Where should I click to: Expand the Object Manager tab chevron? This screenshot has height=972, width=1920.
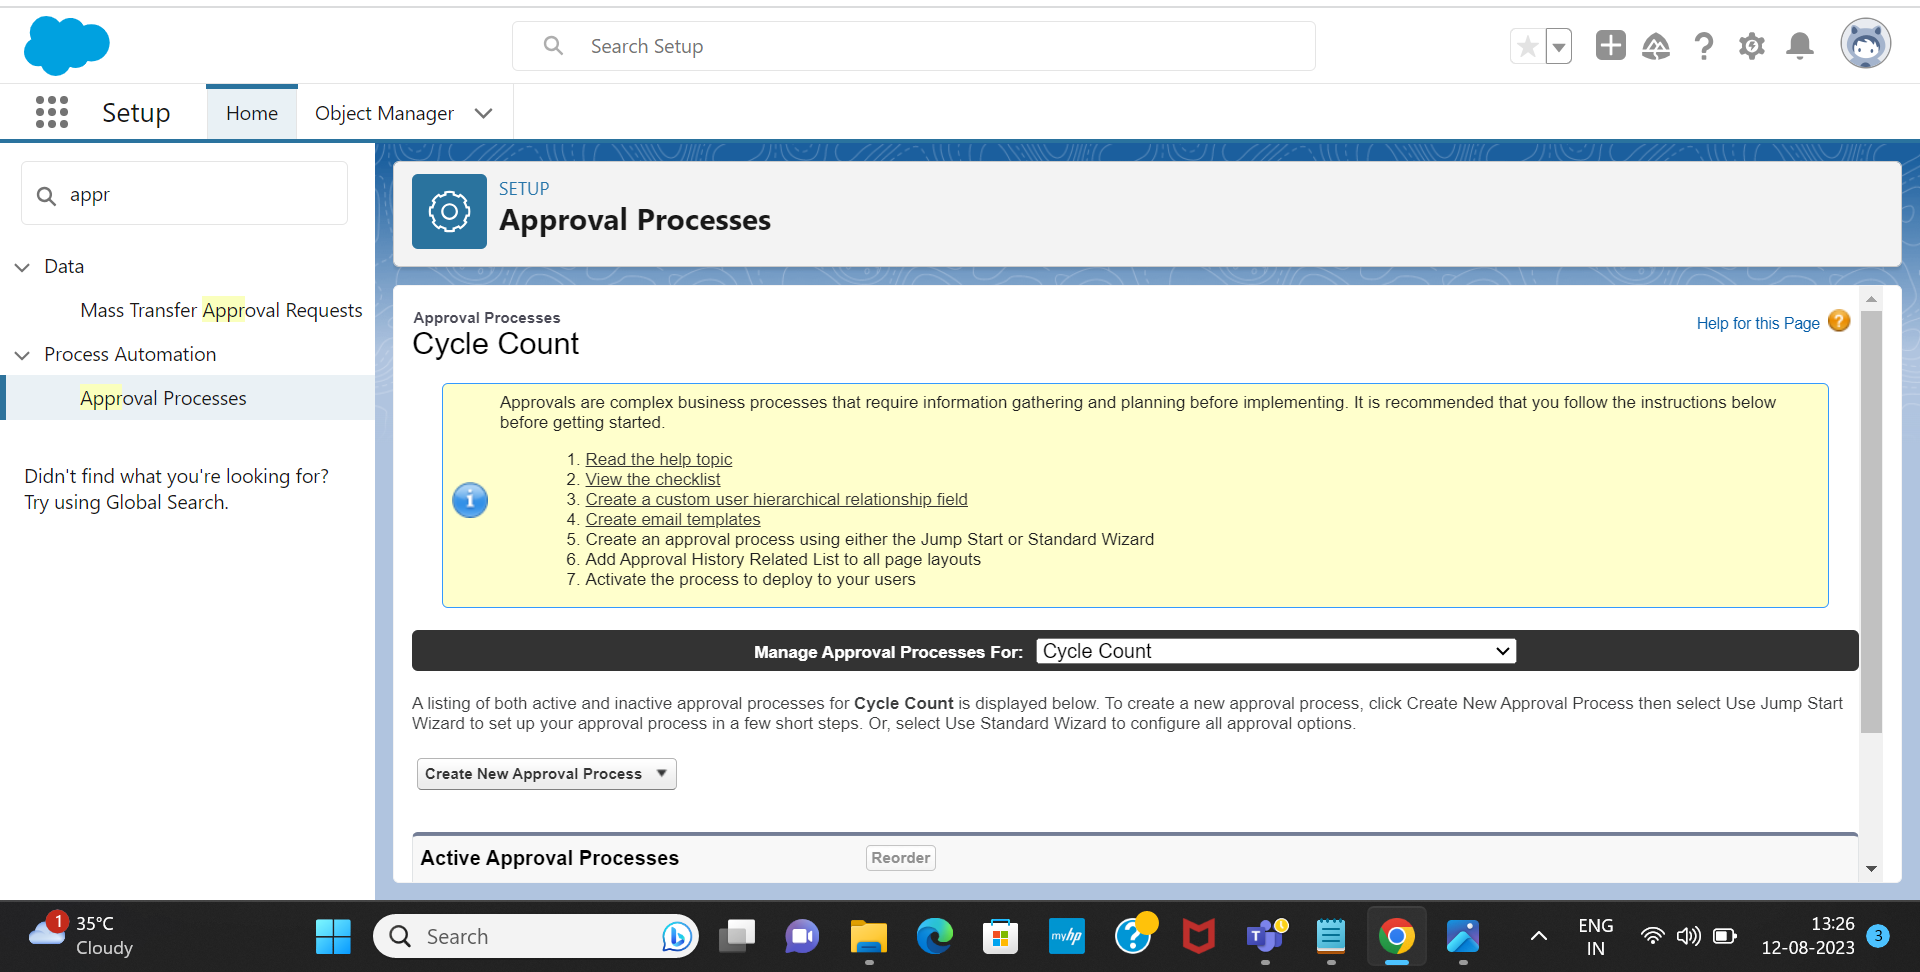(484, 113)
